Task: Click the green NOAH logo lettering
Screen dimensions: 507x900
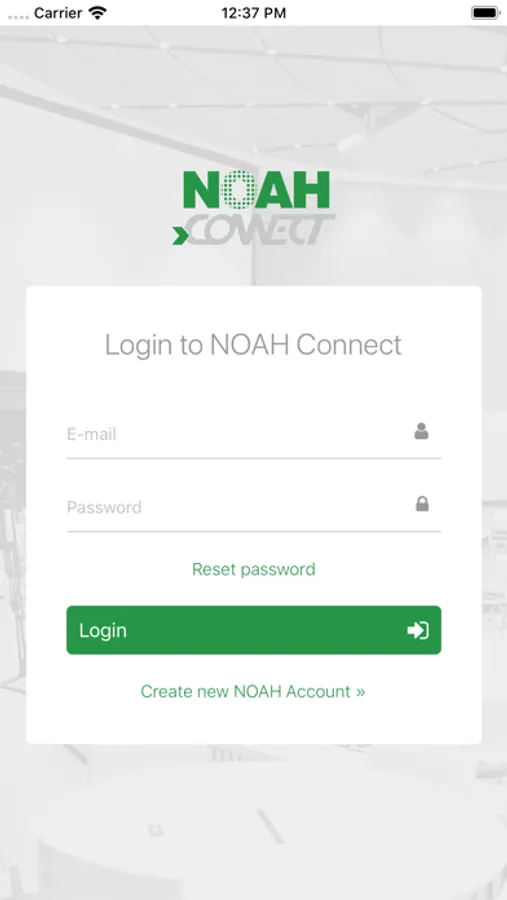Action: pos(256,190)
